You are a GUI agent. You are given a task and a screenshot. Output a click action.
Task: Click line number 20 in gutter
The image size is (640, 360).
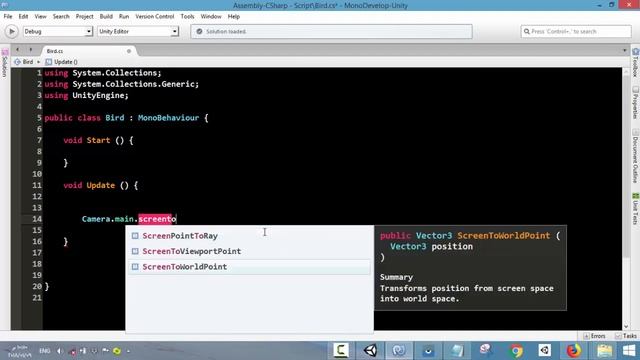pos(37,287)
